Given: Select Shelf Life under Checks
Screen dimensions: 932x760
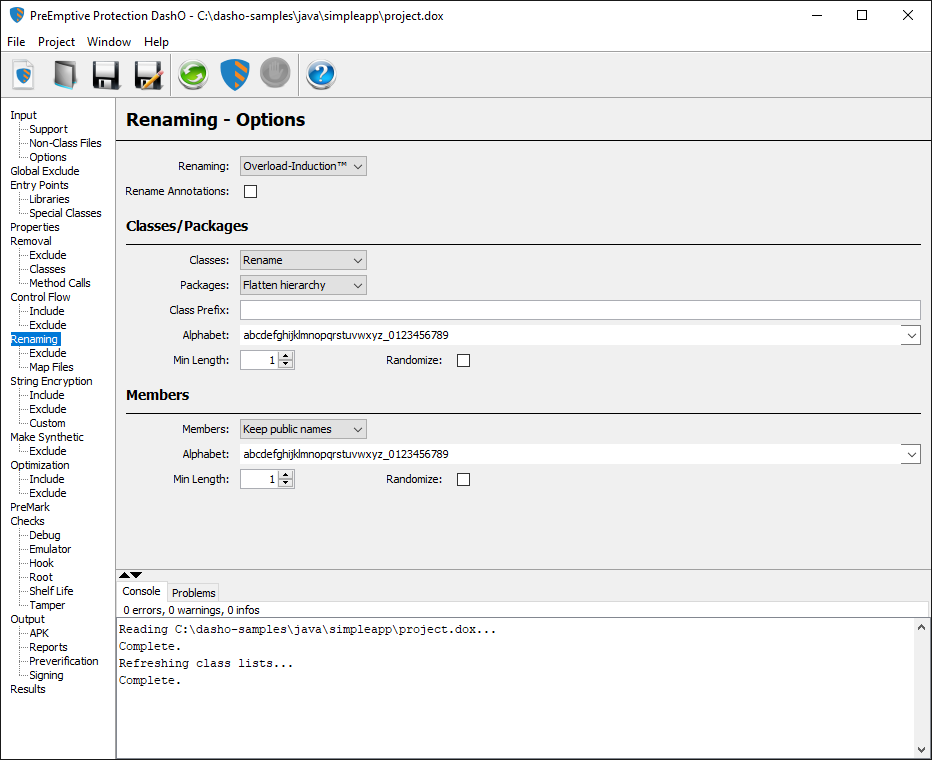Looking at the screenshot, I should pyautogui.click(x=51, y=591).
